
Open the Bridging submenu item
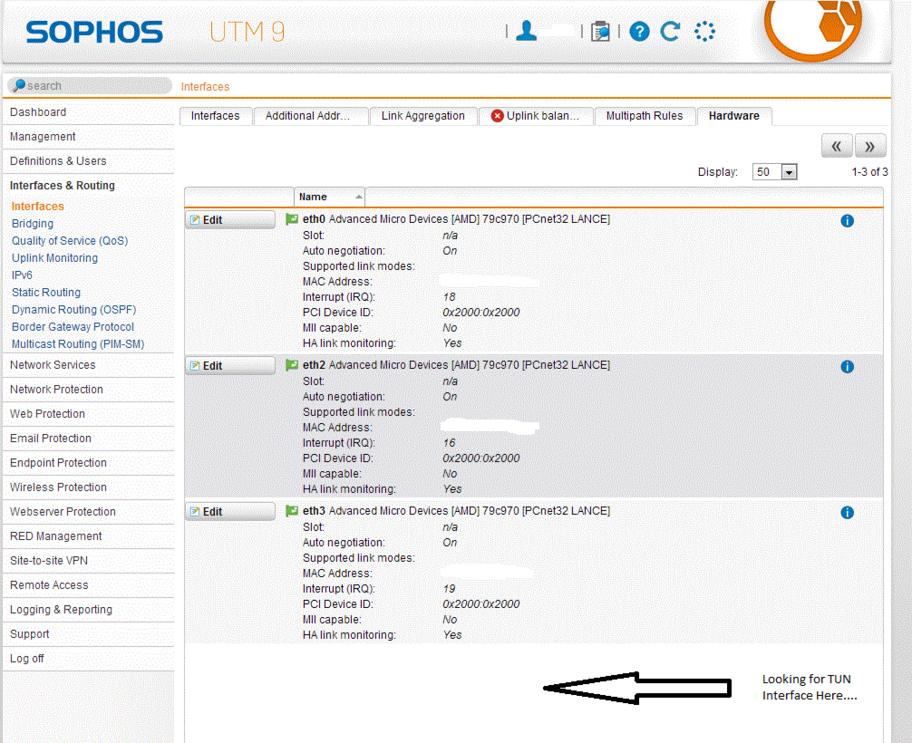click(x=33, y=223)
